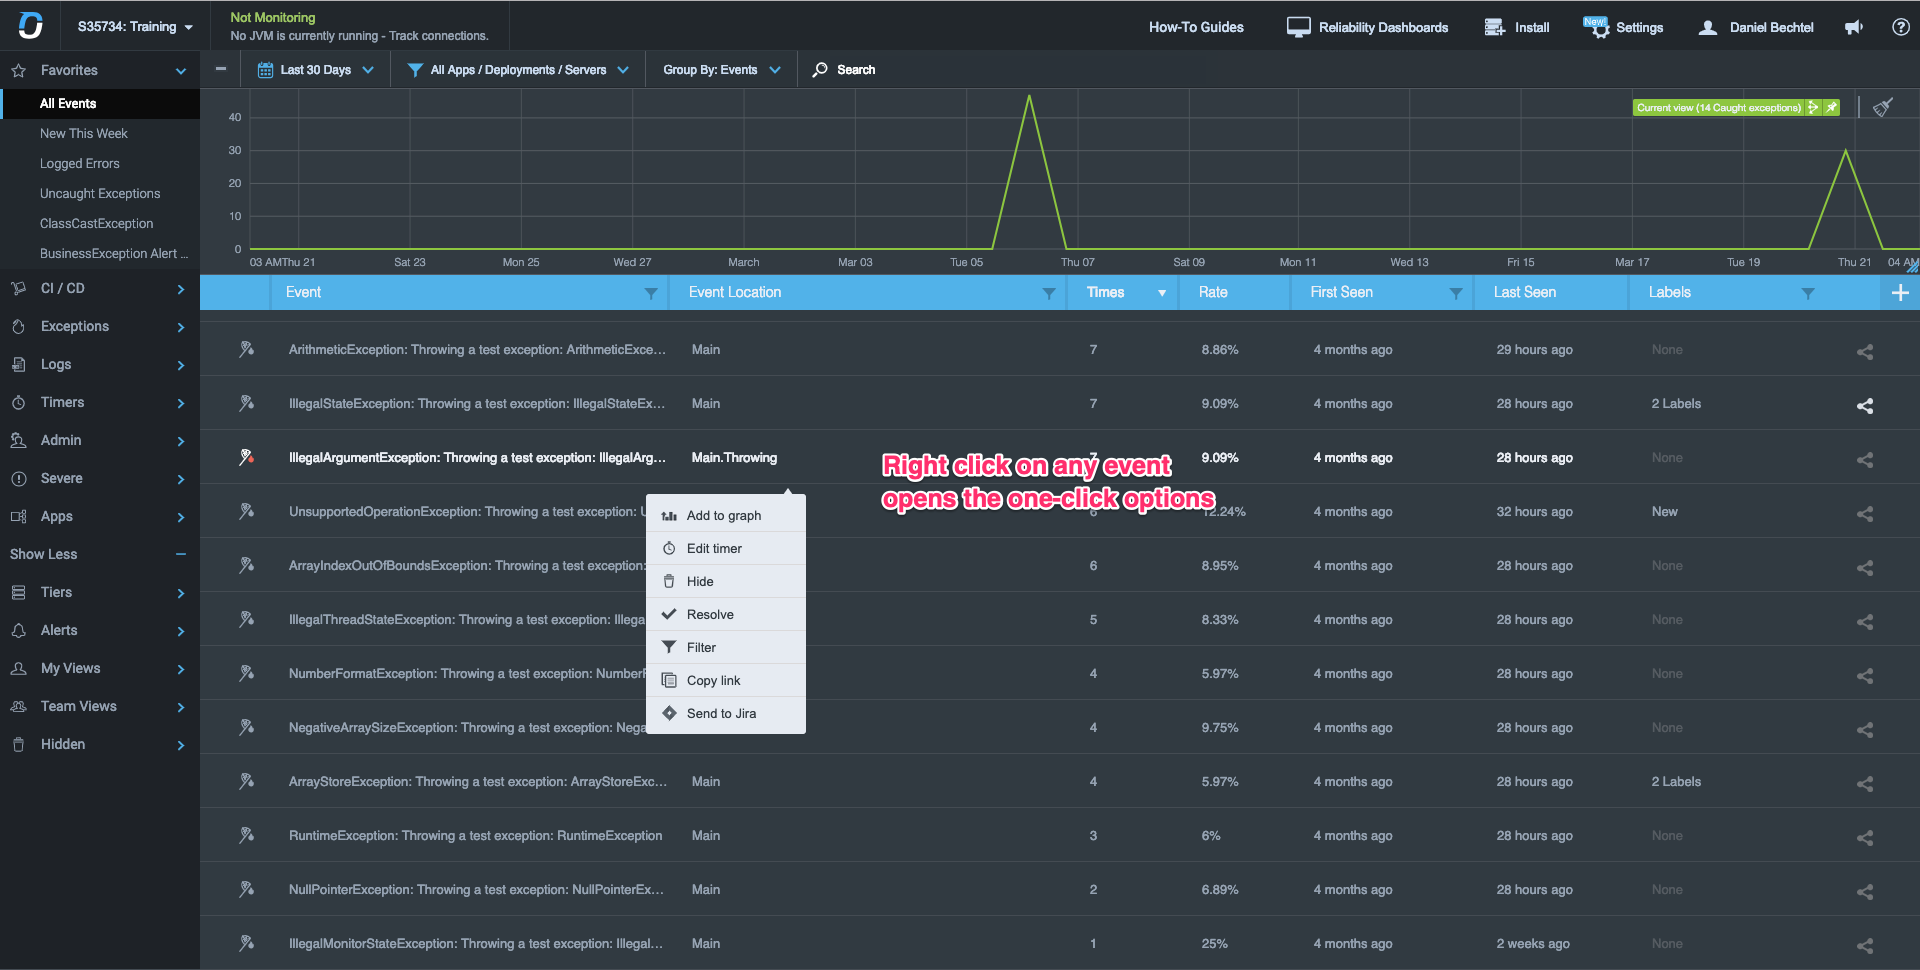
Task: Click the magnifier Search icon
Action: [x=820, y=70]
